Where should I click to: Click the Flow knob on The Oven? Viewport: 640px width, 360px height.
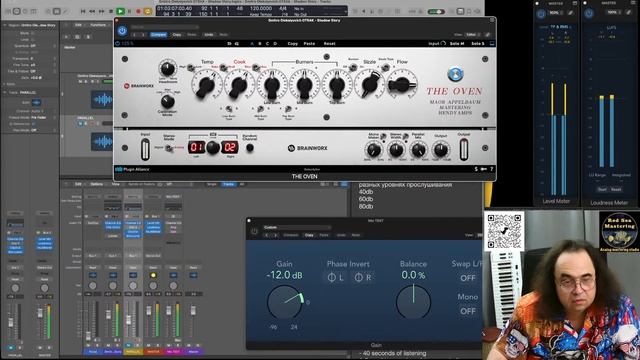click(x=402, y=84)
